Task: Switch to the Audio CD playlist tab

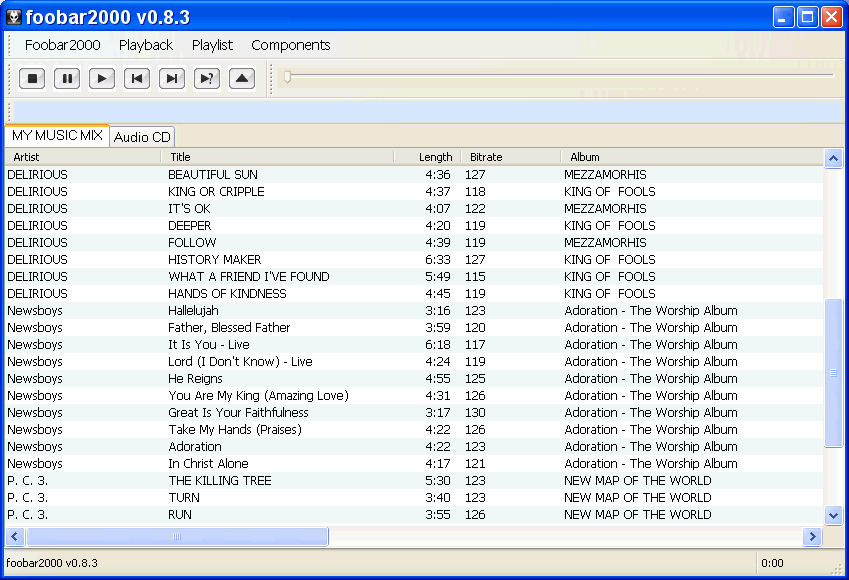Action: click(x=142, y=137)
